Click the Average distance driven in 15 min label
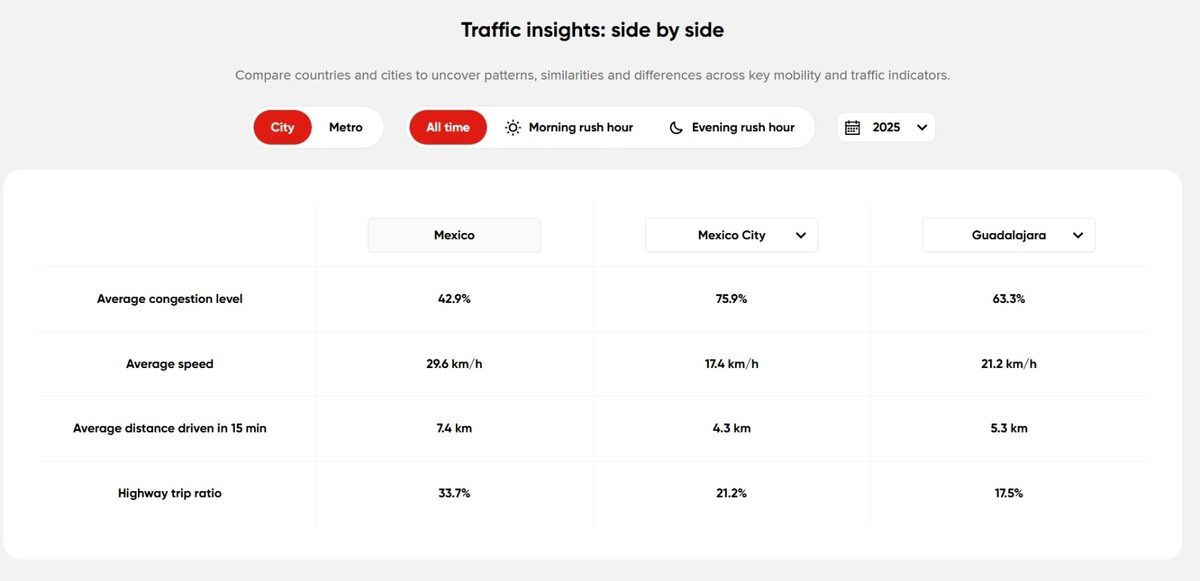The image size is (1200, 581). [x=170, y=428]
